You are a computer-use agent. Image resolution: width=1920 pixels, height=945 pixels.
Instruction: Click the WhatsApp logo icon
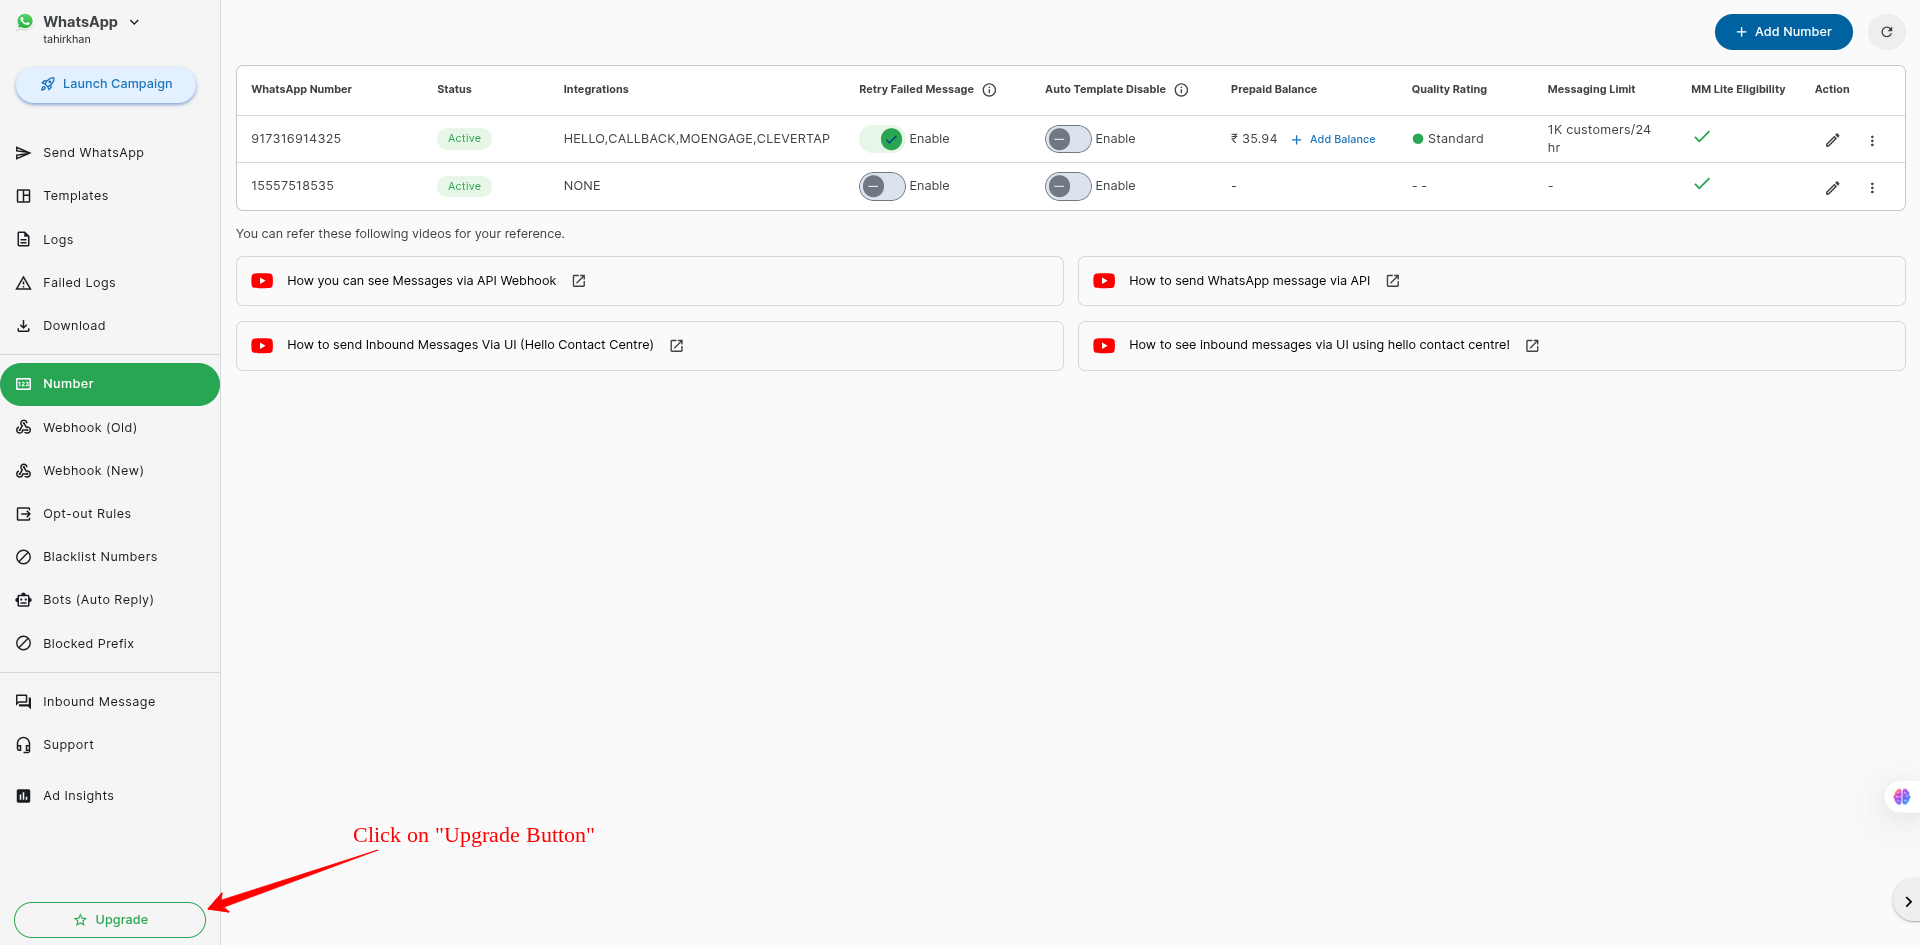pos(25,22)
